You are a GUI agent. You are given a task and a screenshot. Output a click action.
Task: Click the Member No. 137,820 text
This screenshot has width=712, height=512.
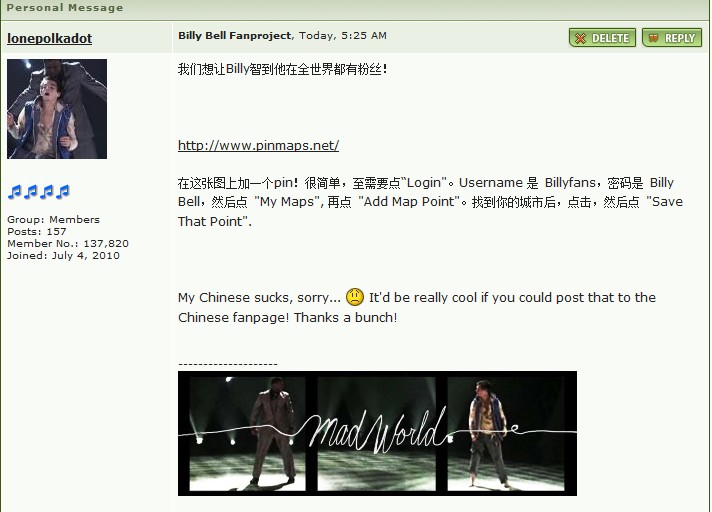coord(68,244)
